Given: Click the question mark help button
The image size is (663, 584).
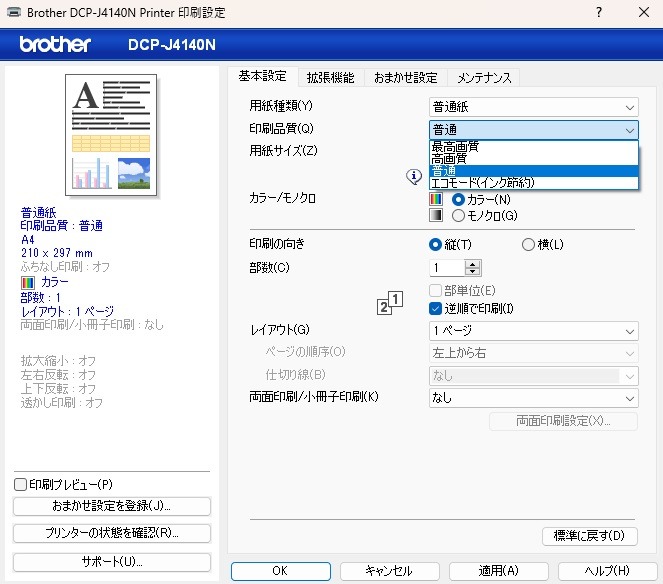Looking at the screenshot, I should pos(599,12).
